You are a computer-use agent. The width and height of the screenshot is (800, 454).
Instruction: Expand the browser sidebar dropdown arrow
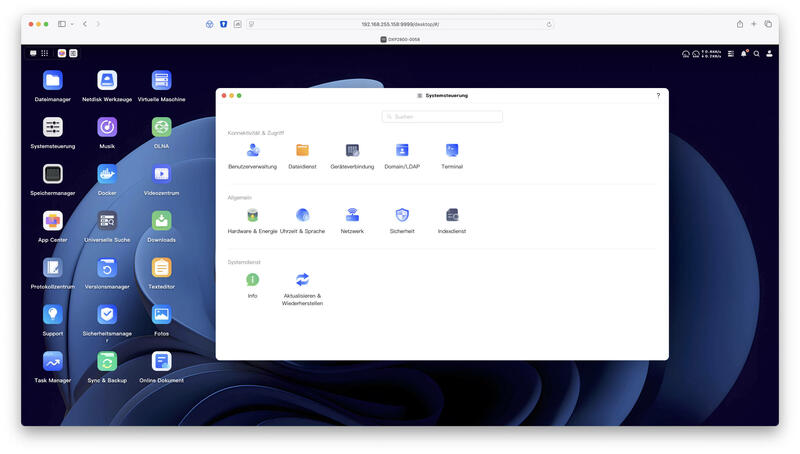point(72,24)
